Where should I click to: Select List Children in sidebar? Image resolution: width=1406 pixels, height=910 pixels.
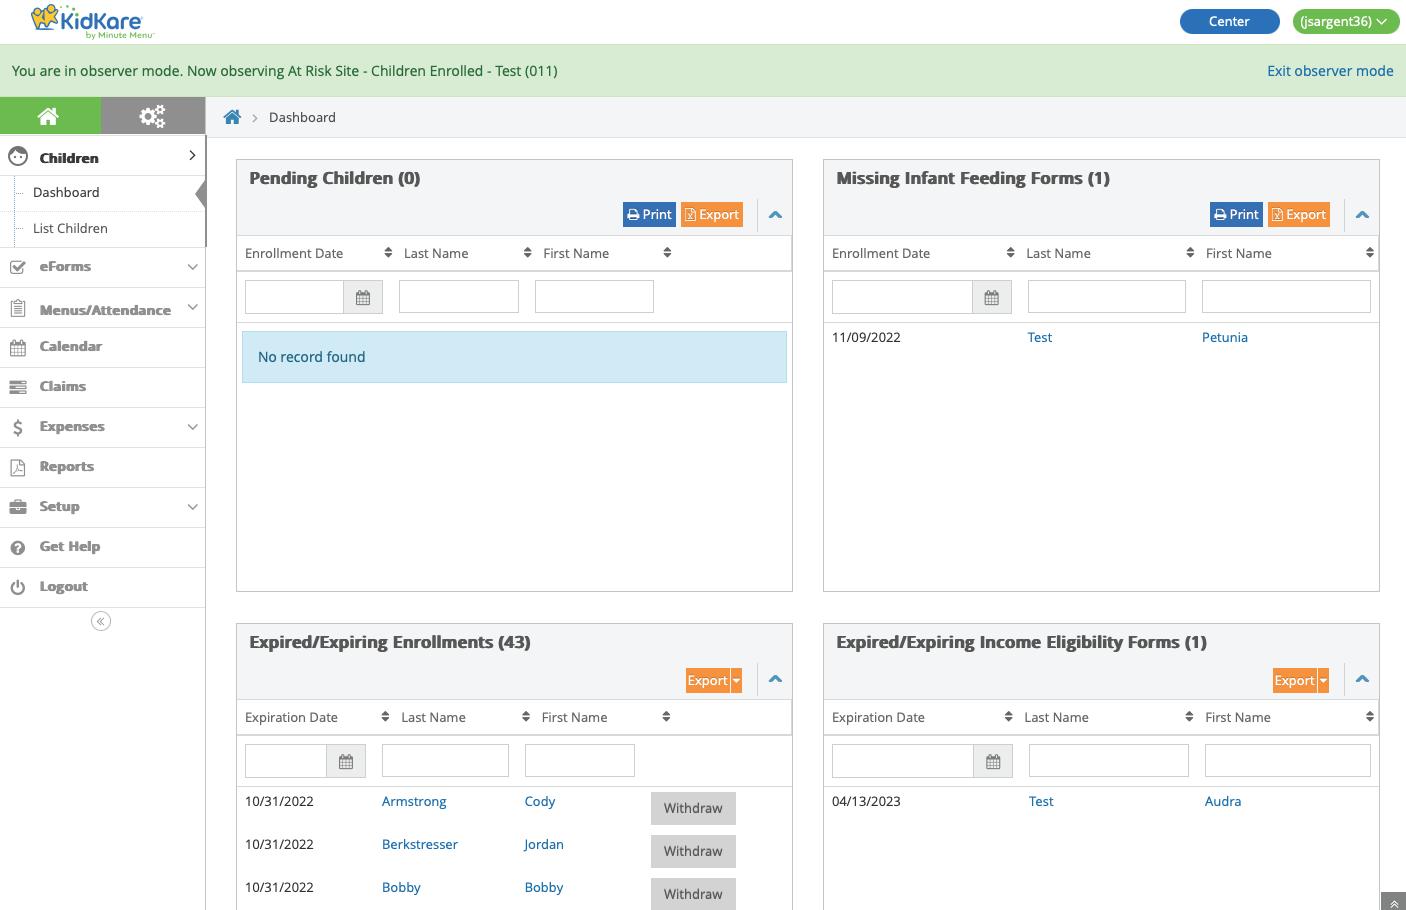point(70,228)
